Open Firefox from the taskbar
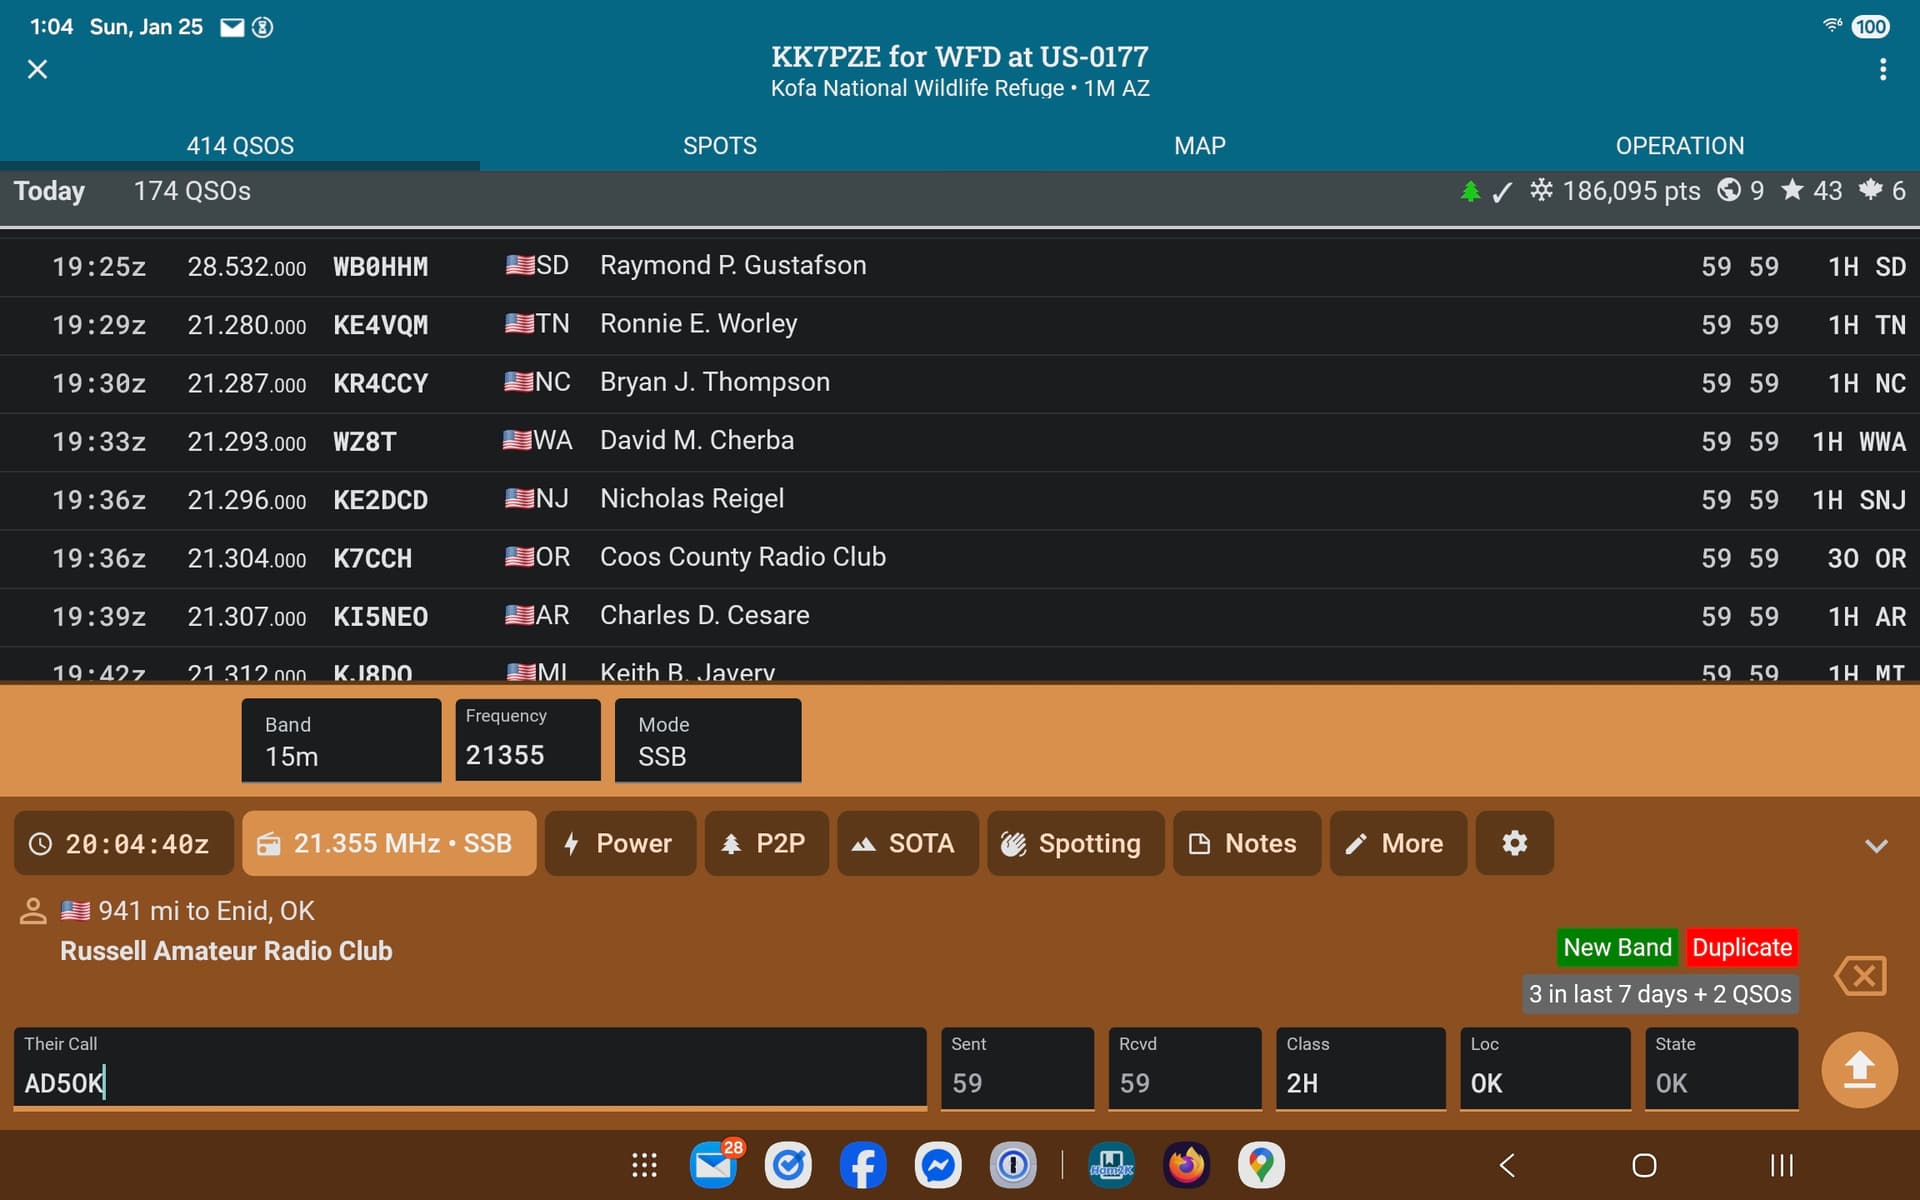The width and height of the screenshot is (1920, 1200). 1186,1165
